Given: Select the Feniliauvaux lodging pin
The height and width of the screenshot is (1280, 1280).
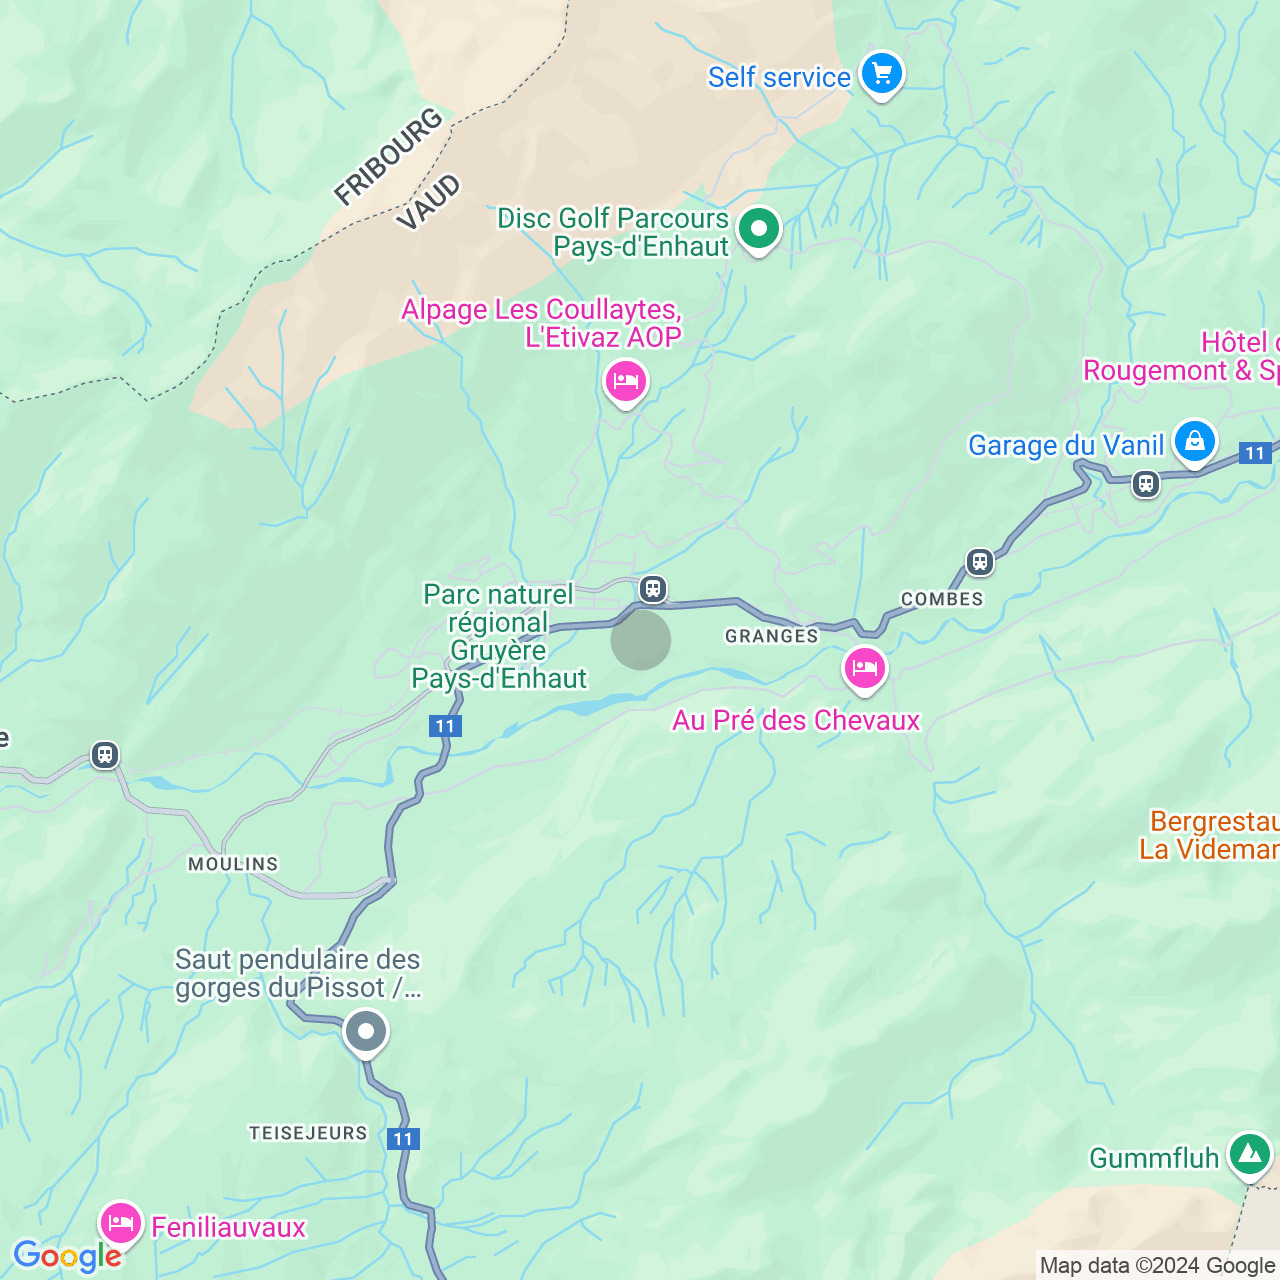Looking at the screenshot, I should [x=120, y=1225].
